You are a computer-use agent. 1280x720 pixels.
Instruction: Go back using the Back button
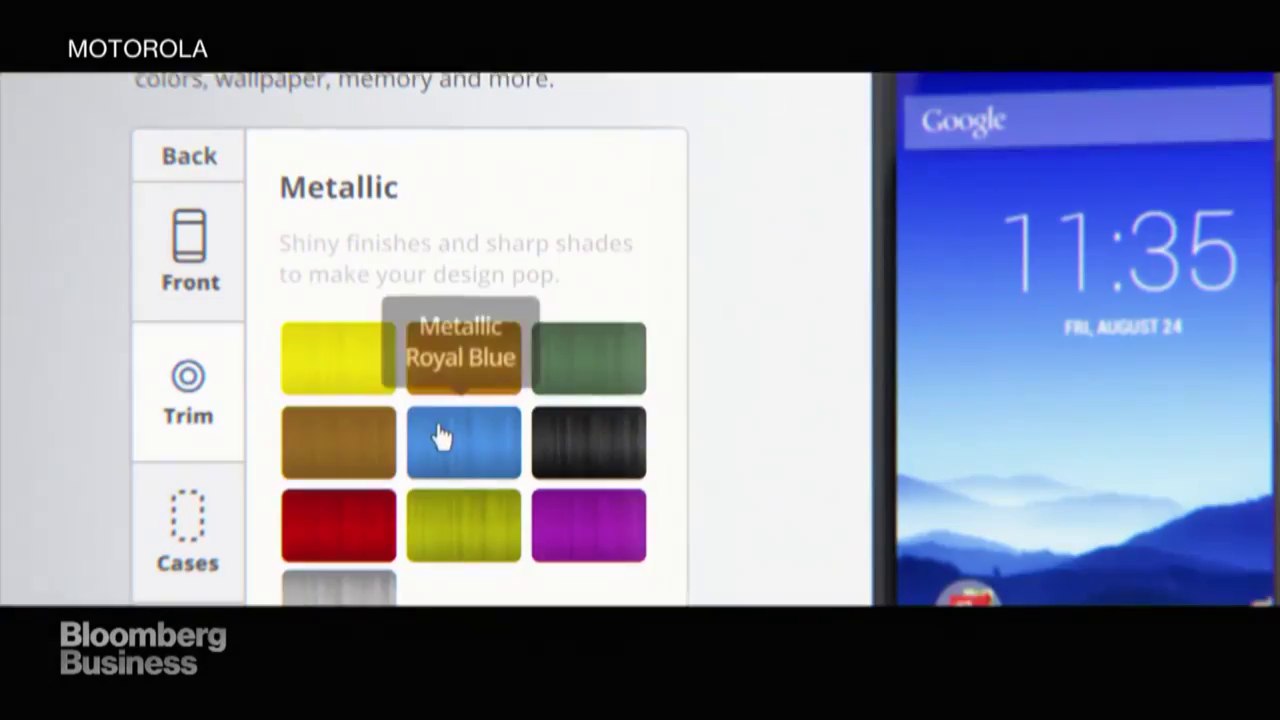click(x=189, y=156)
